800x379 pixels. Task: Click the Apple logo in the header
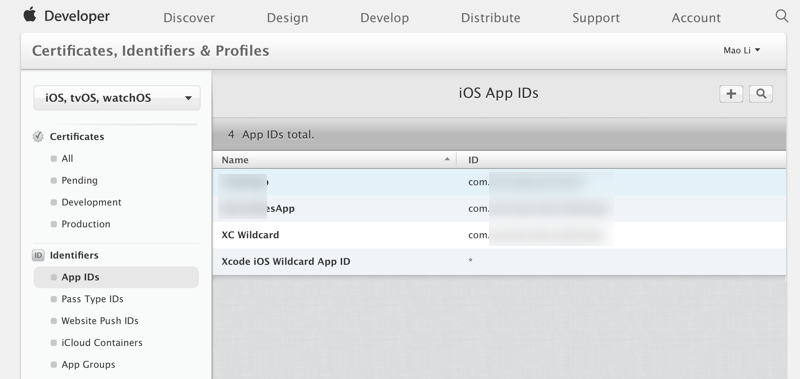(x=30, y=15)
